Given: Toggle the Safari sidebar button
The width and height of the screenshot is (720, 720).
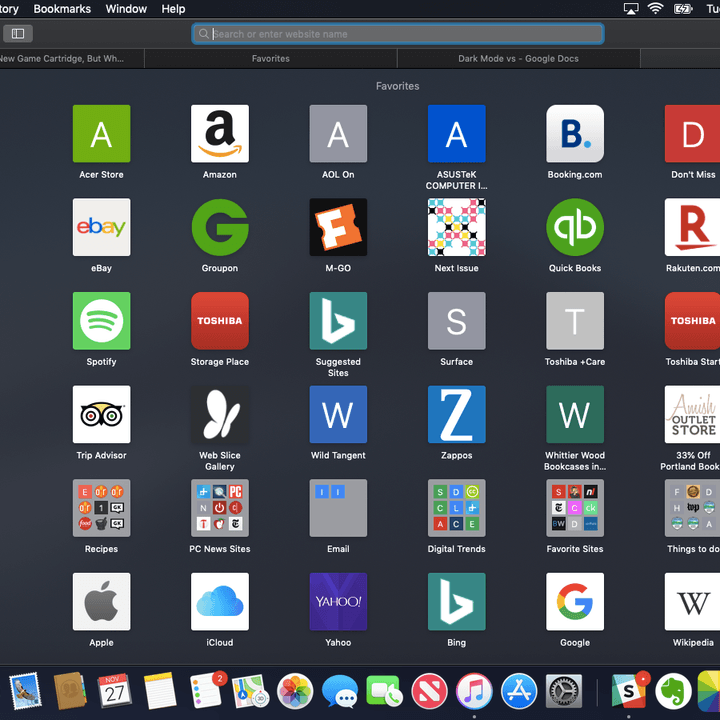Looking at the screenshot, I should coord(18,34).
